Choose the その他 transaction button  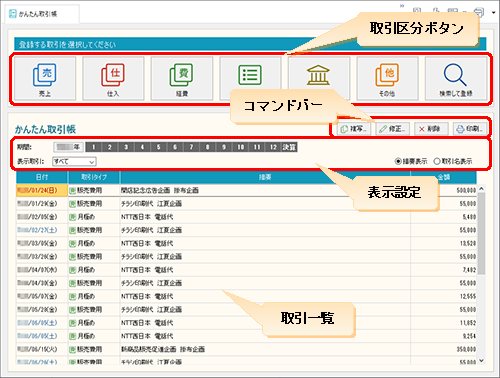tap(387, 78)
